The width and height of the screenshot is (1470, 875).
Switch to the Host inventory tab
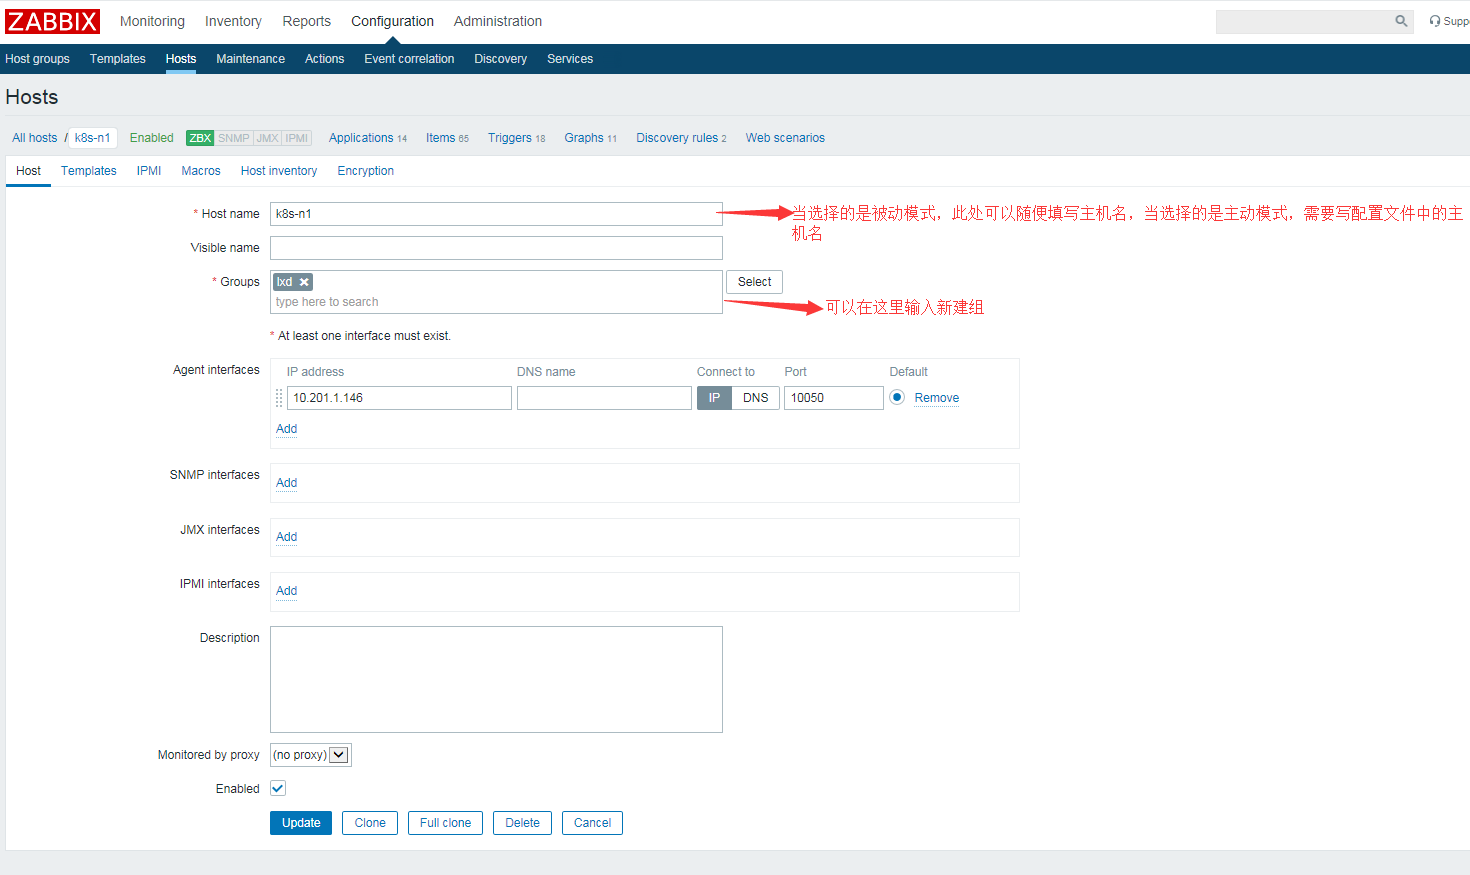coord(279,171)
